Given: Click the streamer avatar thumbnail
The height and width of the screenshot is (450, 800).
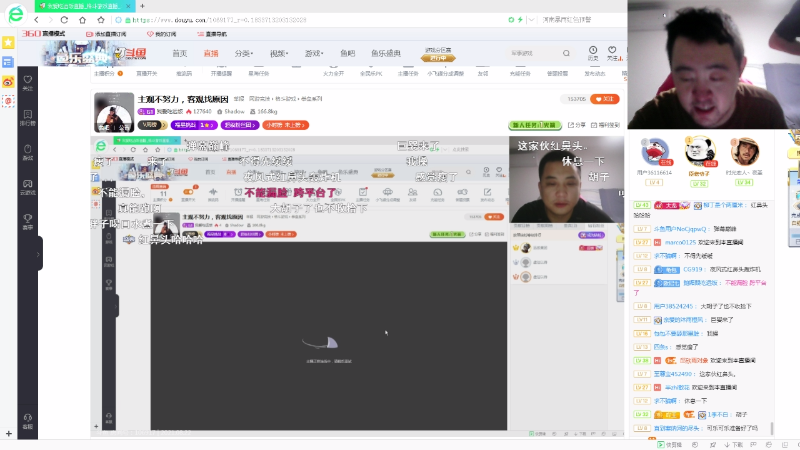Looking at the screenshot, I should coord(114,112).
